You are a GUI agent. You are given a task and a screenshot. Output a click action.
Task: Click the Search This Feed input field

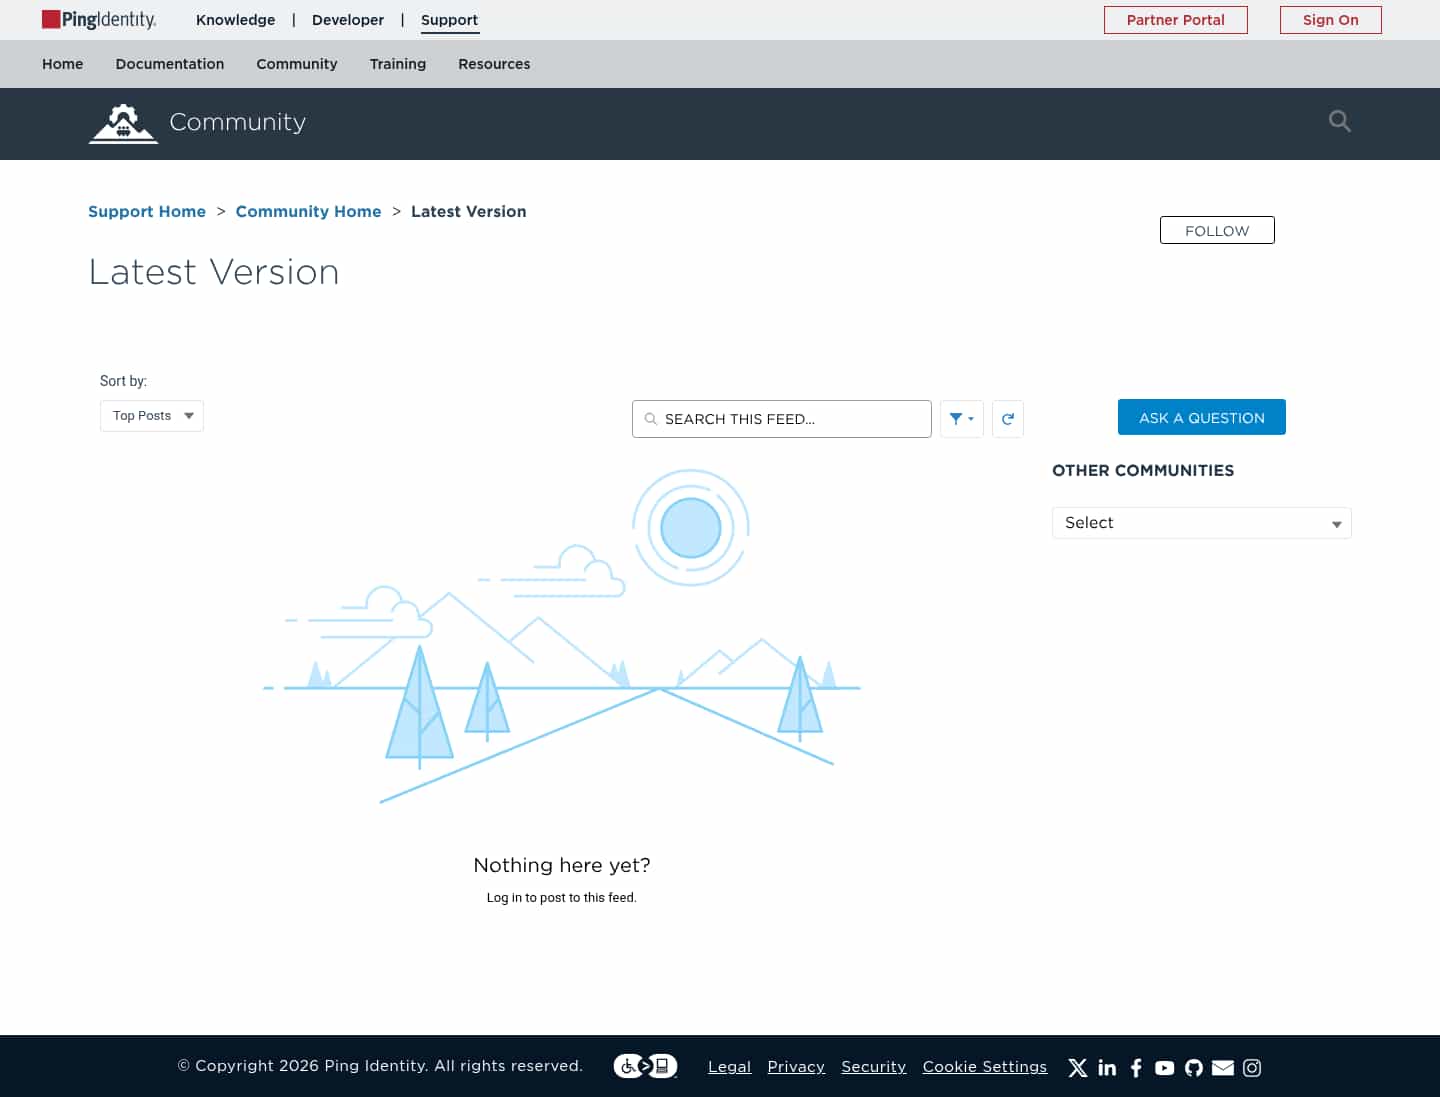pos(782,419)
